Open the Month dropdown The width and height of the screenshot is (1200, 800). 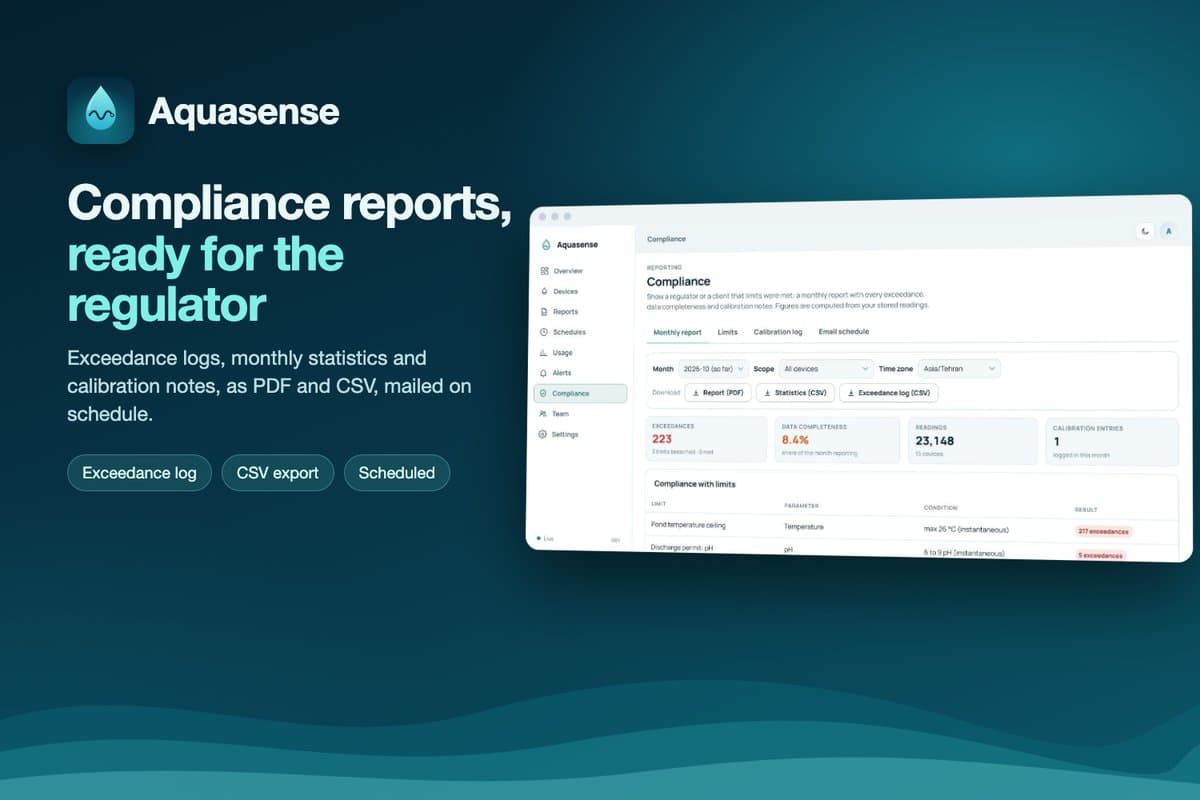coord(713,369)
